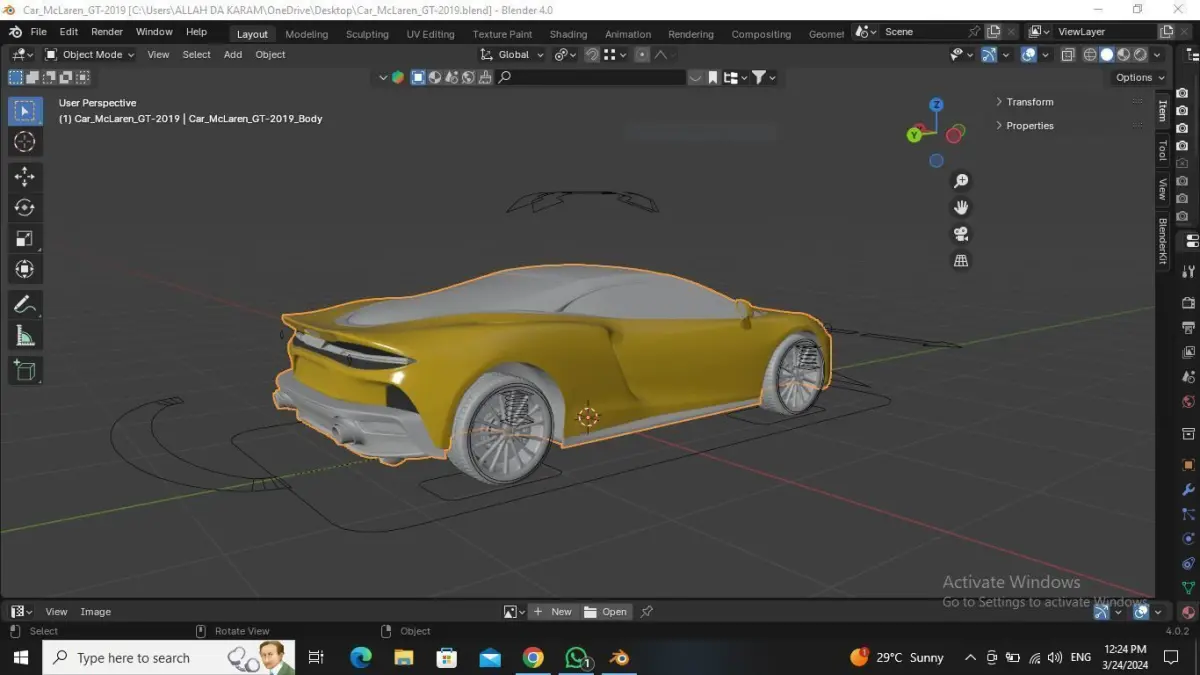Open the Tool properties tab icon
This screenshot has width=1200, height=675.
[x=1188, y=271]
